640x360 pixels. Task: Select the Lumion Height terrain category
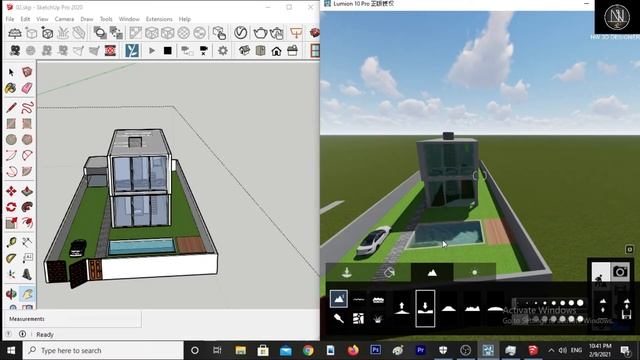[339, 299]
